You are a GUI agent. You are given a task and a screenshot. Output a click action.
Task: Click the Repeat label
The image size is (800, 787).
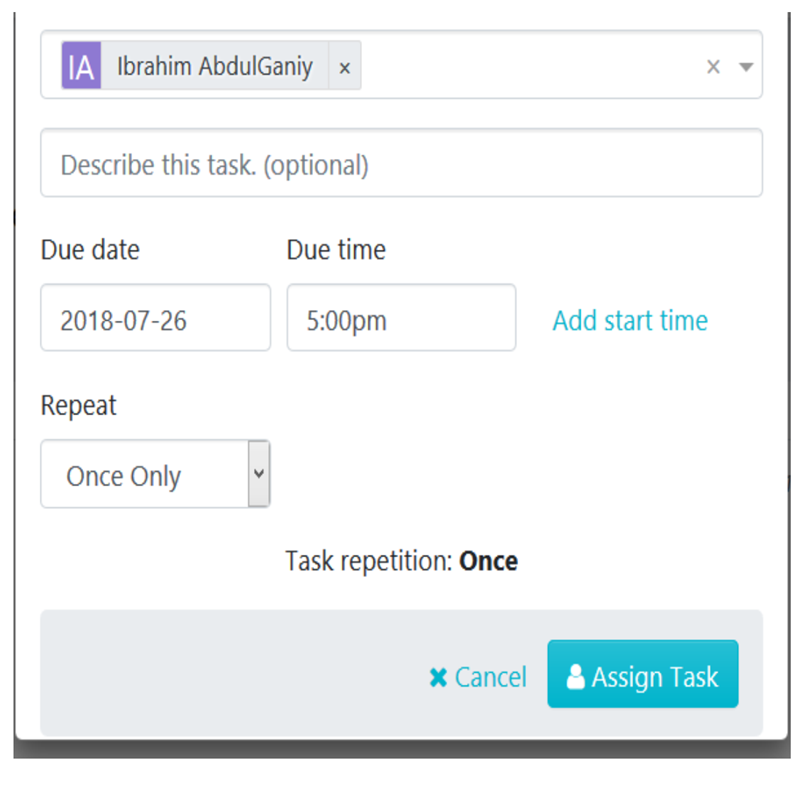[79, 406]
